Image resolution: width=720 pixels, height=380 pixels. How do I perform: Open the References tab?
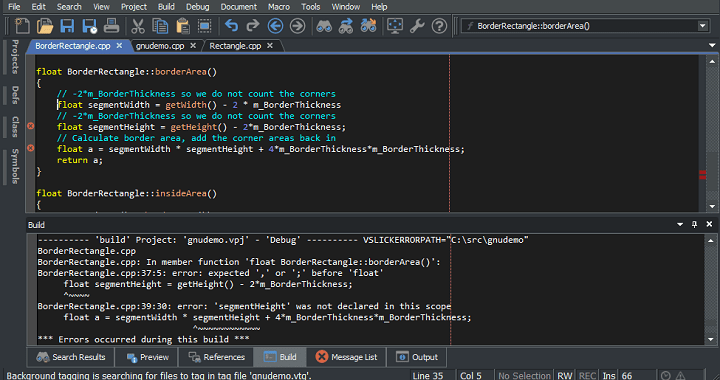pyautogui.click(x=216, y=357)
